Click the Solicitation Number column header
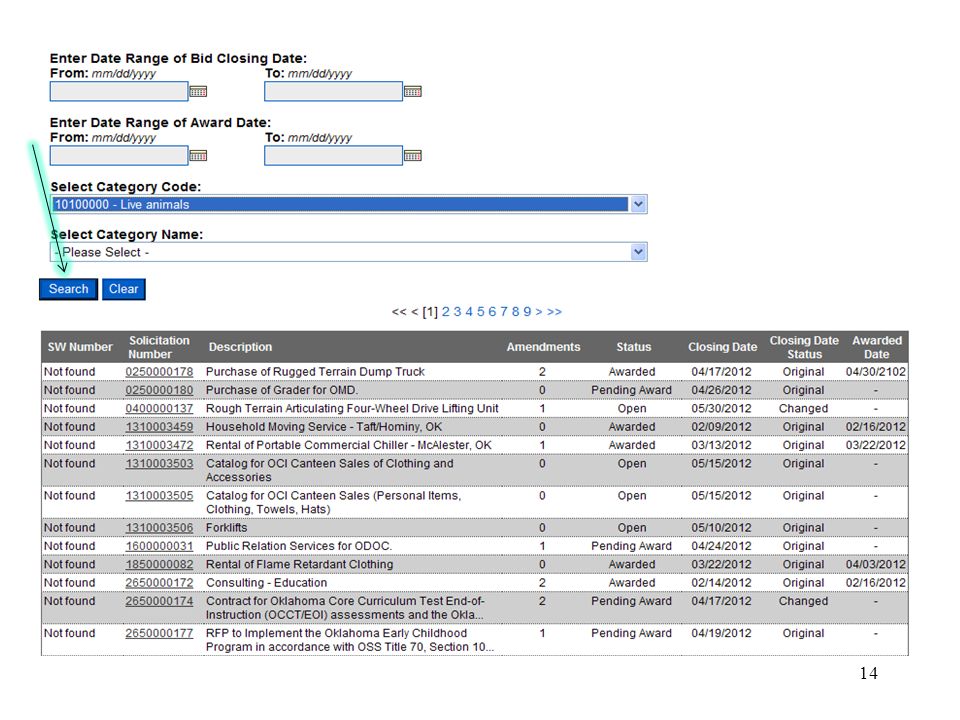 click(x=159, y=347)
